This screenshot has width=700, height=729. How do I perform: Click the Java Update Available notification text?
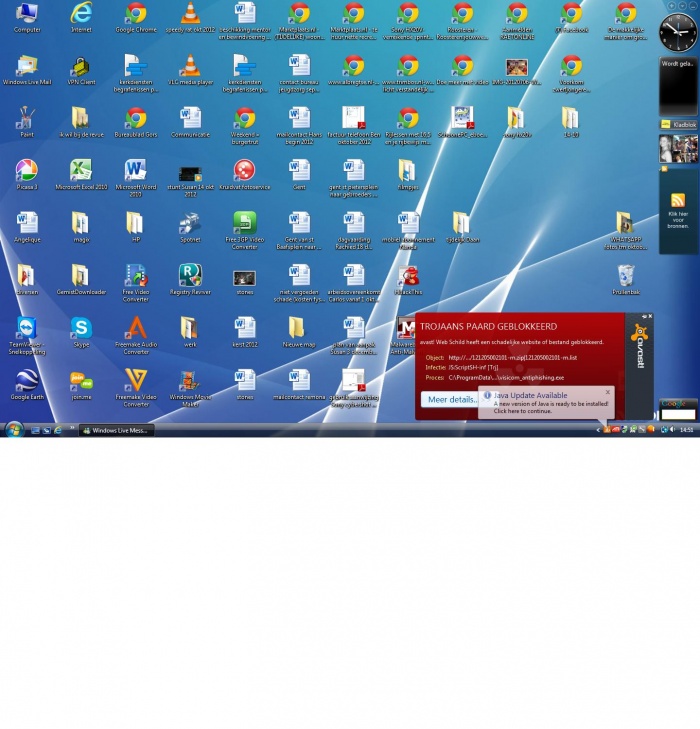coord(530,395)
